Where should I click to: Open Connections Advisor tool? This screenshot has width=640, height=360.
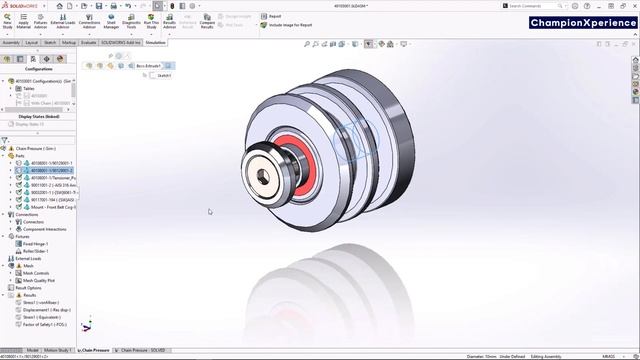pos(89,21)
